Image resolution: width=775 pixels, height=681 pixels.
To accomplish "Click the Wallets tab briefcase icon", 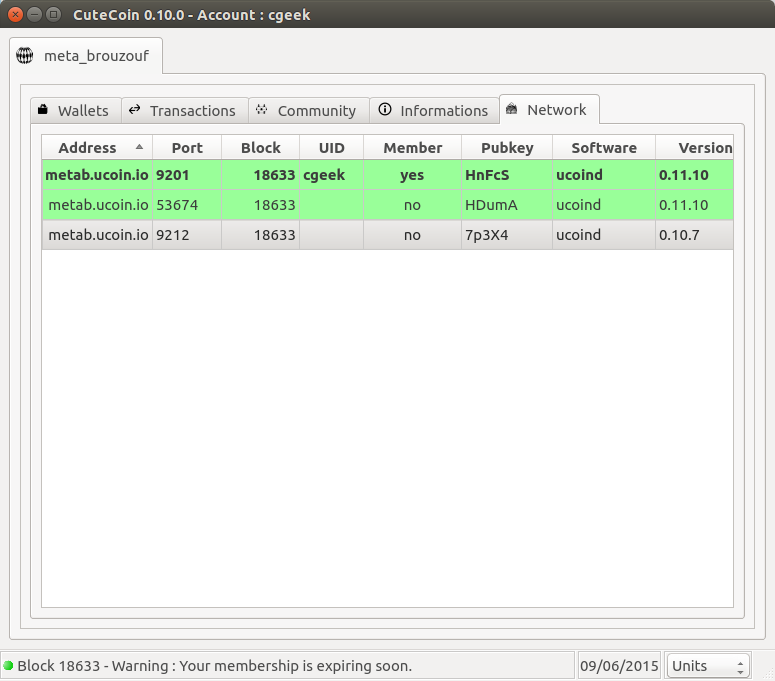I will 43,110.
